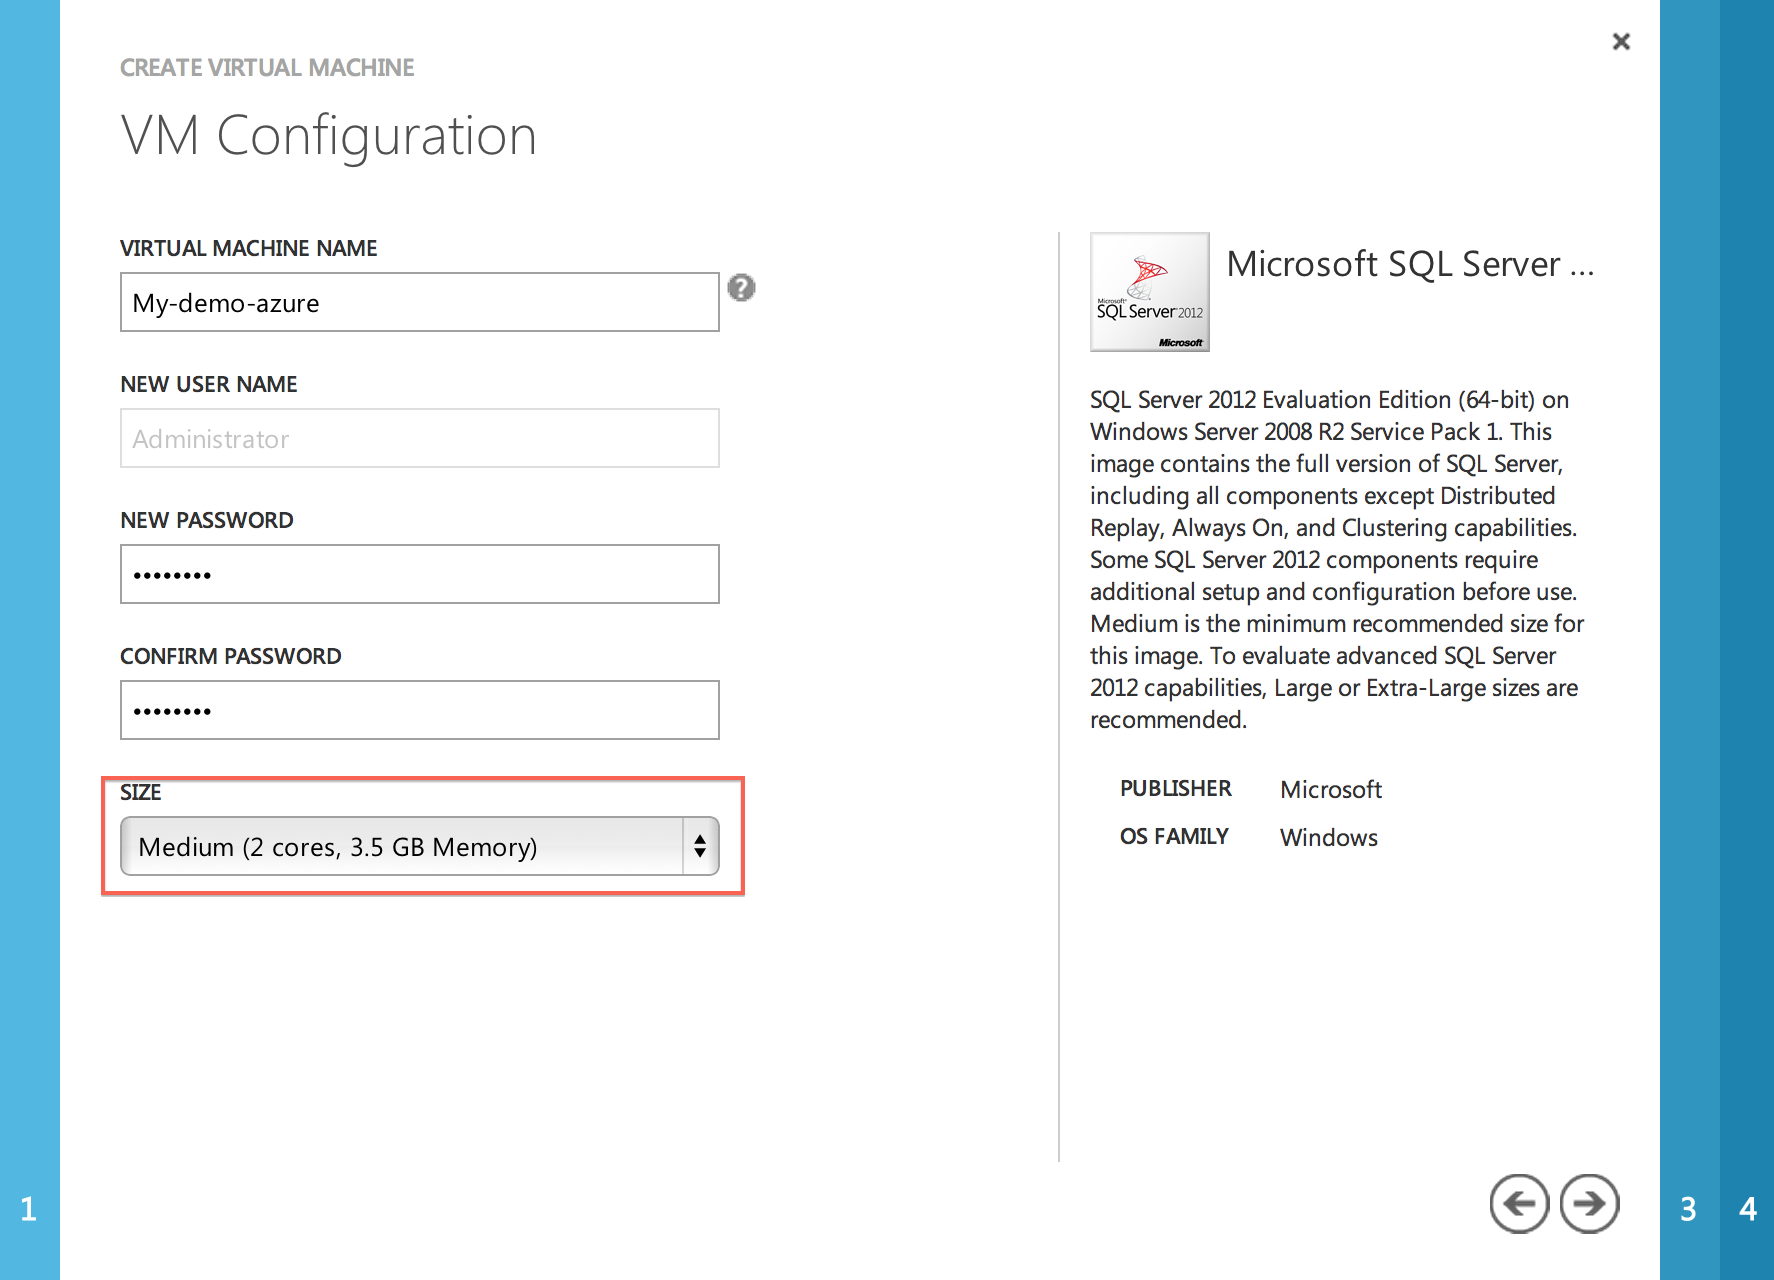Click the help question mark icon
The height and width of the screenshot is (1280, 1774).
pos(741,288)
